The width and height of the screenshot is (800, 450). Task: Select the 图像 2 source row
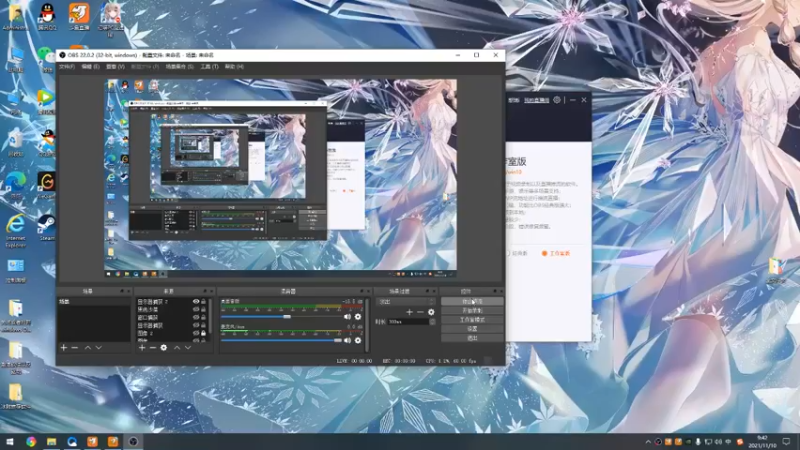[171, 333]
